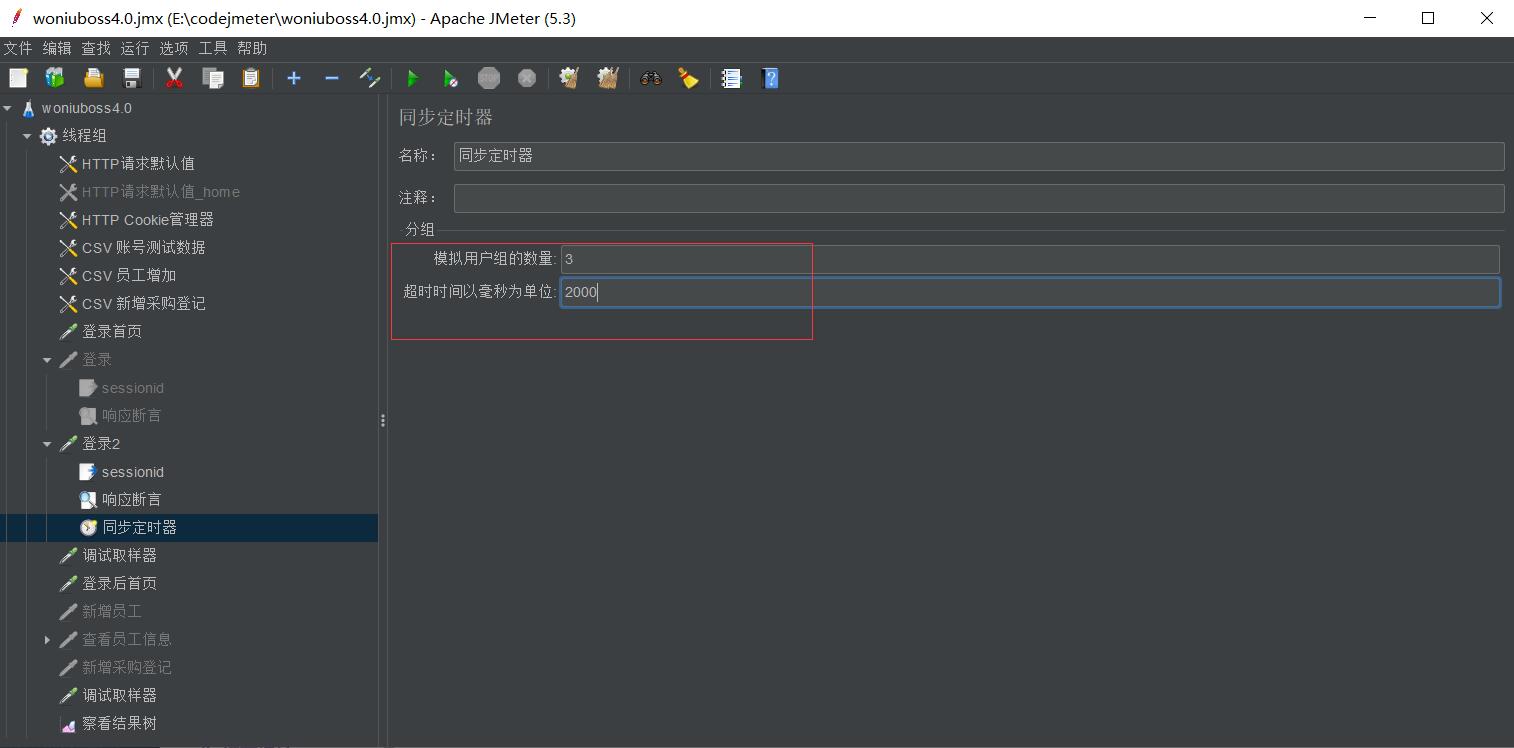Viewport: 1514px width, 748px height.
Task: Click the Search binoculars icon
Action: point(651,78)
